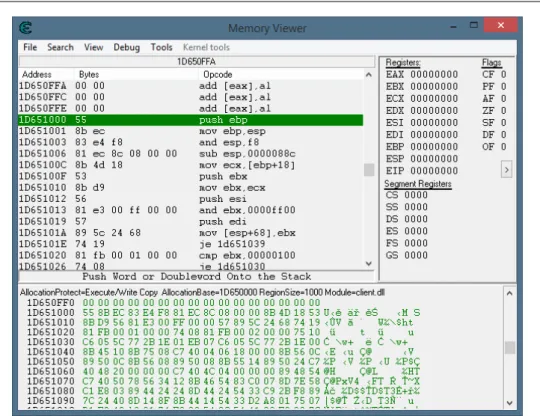The image size is (540, 416).
Task: Select row 1D65101E je 1d651039
Action: [x=191, y=244]
